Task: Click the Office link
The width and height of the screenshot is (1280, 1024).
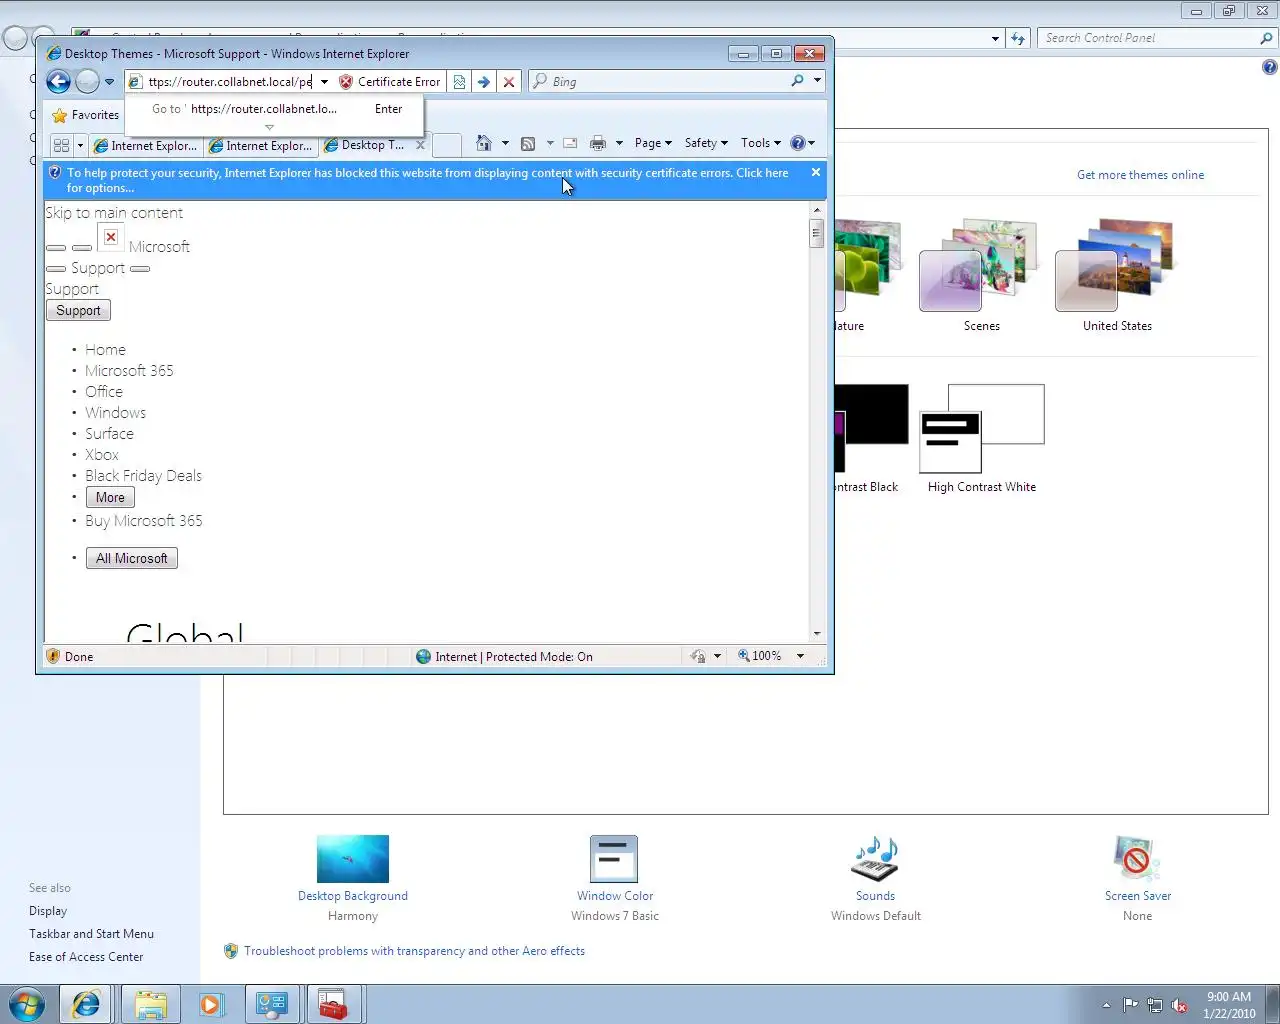Action: click(104, 392)
